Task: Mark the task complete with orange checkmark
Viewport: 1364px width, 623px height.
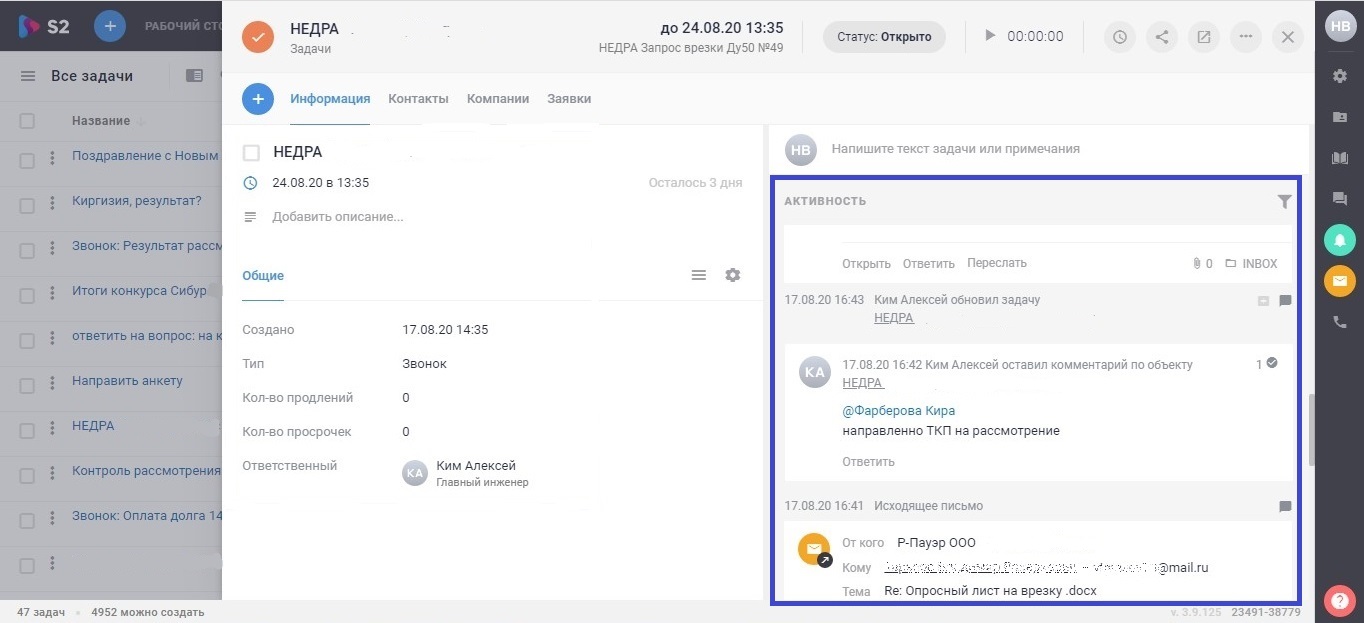Action: click(x=258, y=37)
